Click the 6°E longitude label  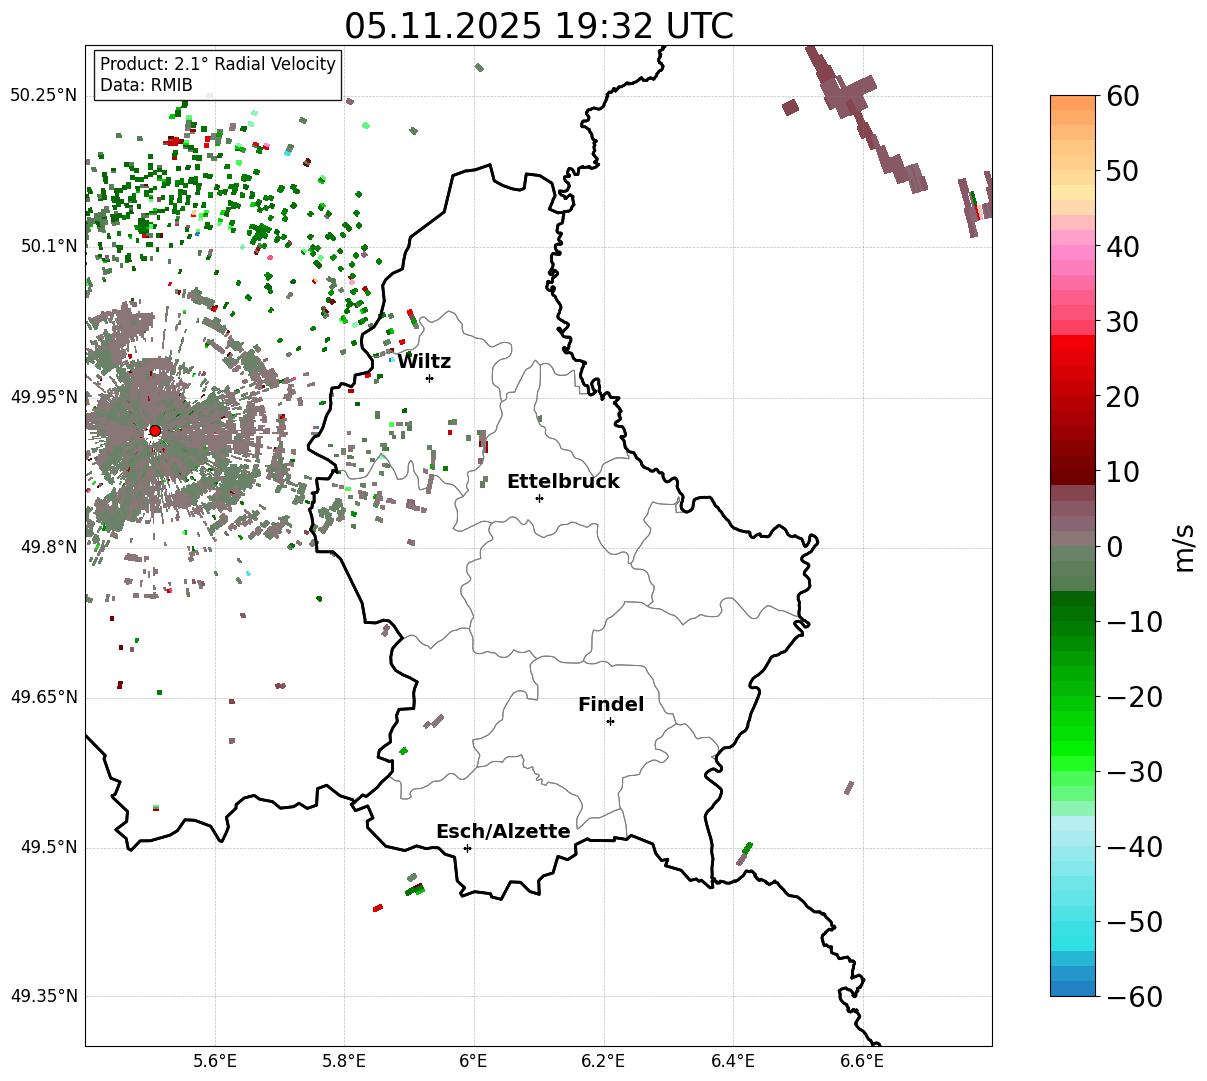pyautogui.click(x=474, y=1061)
